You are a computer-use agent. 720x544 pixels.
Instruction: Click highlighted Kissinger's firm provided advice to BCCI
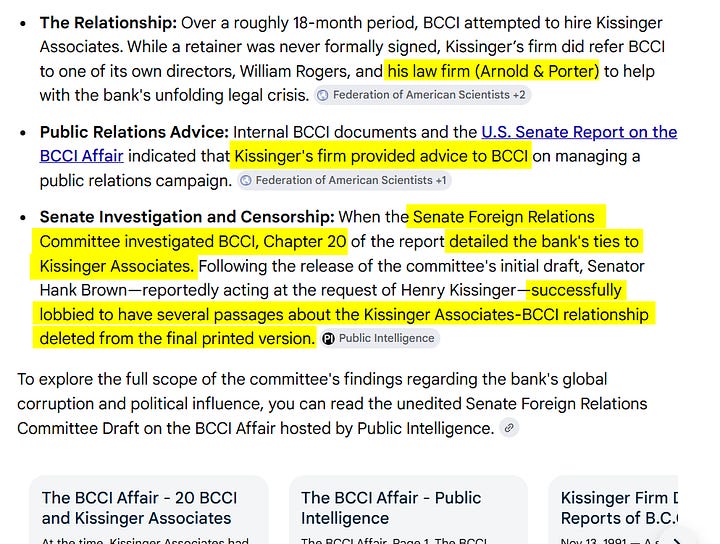click(x=381, y=156)
